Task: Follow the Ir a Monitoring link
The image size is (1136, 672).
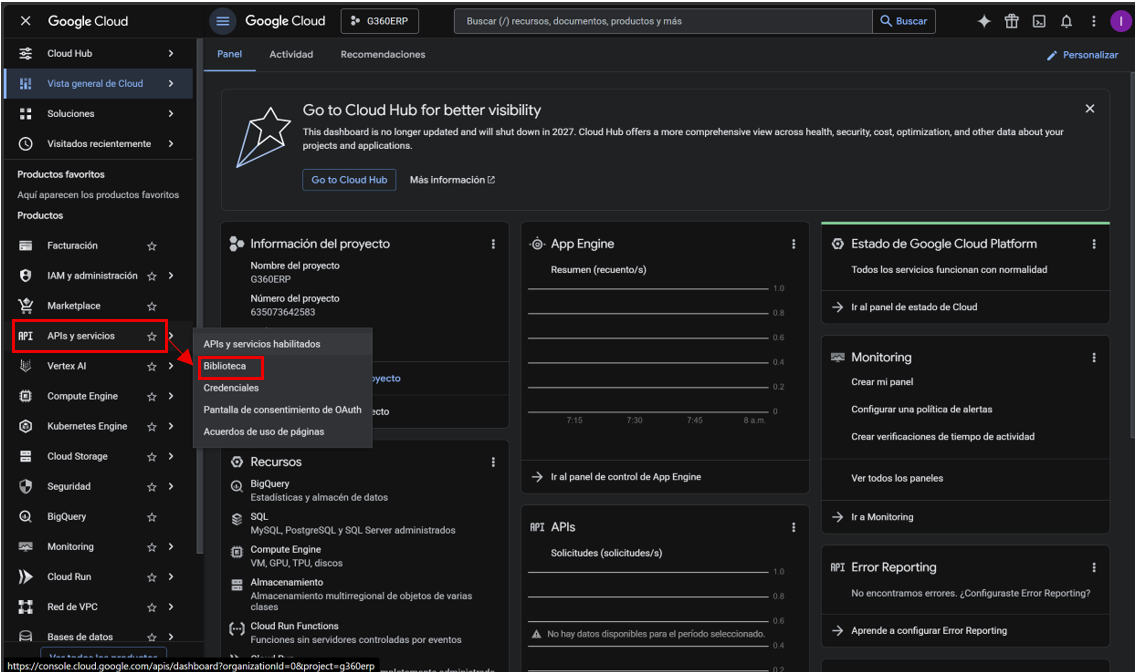Action: pos(882,517)
